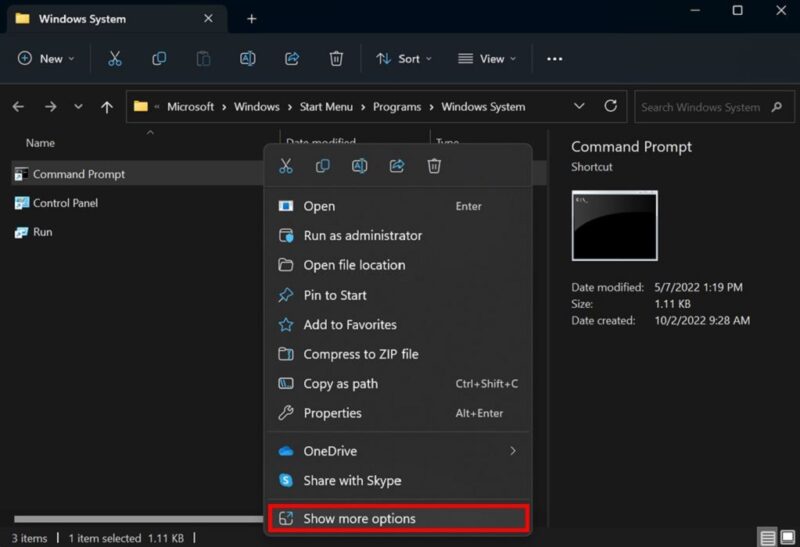The height and width of the screenshot is (547, 800).
Task: Click the Cut icon in context menu
Action: (x=286, y=166)
